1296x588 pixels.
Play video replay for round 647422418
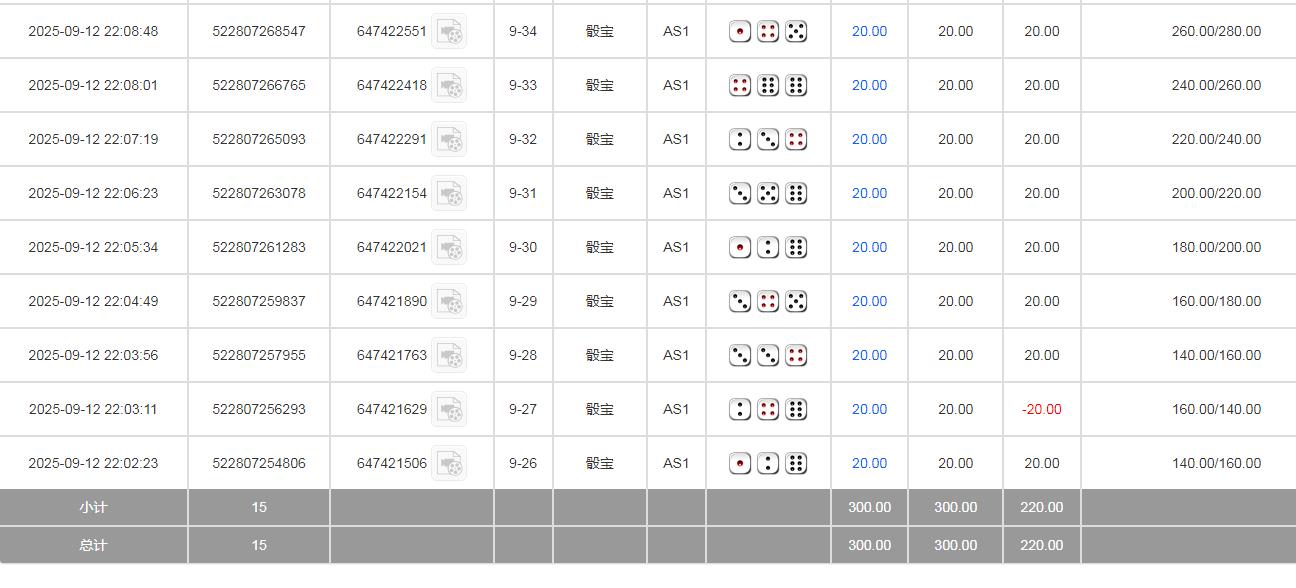click(449, 86)
